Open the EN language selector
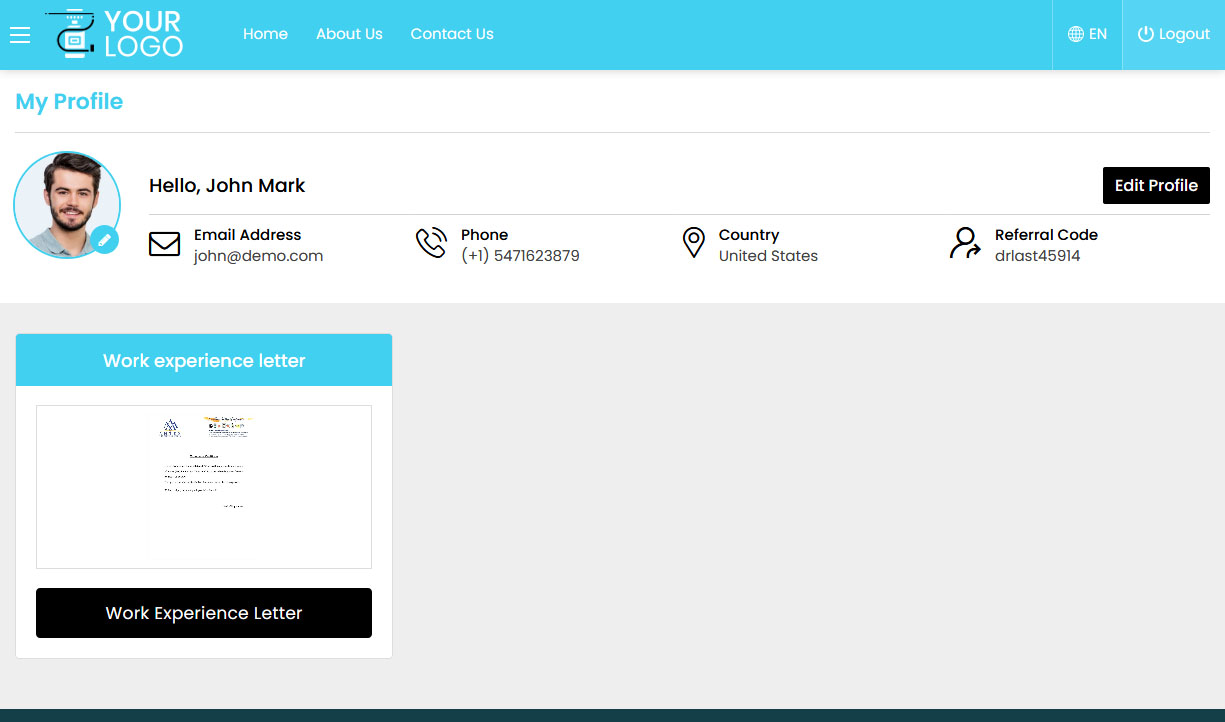Viewport: 1225px width, 722px height. click(x=1087, y=34)
